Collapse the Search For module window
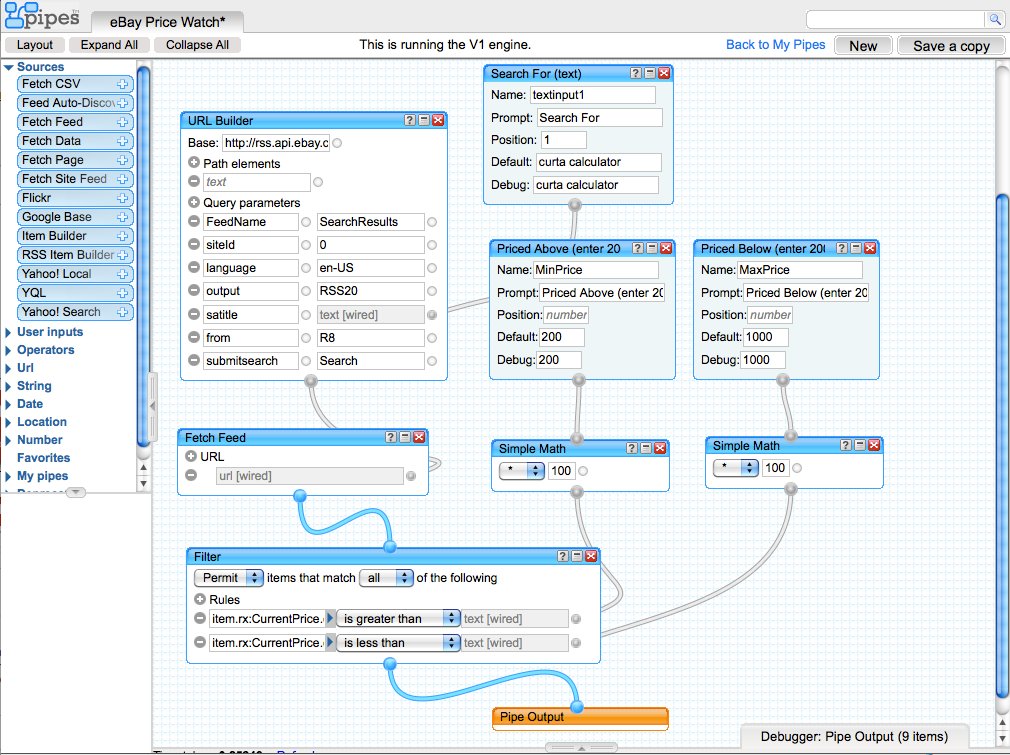 650,73
